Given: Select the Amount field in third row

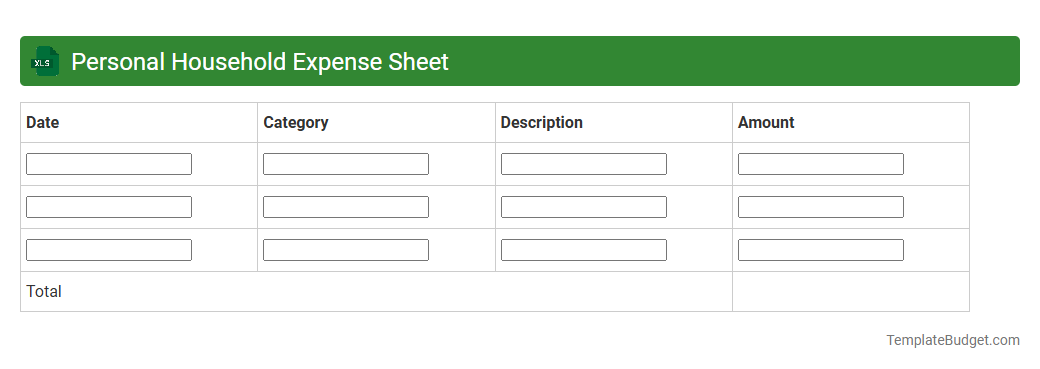Looking at the screenshot, I should (x=820, y=250).
